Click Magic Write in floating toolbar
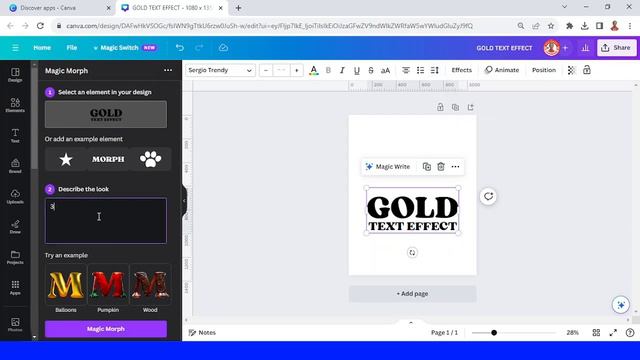The width and height of the screenshot is (640, 360). pos(388,167)
